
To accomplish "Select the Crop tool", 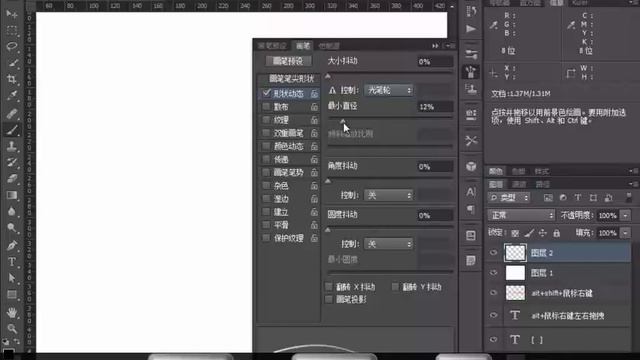I will click(12, 79).
